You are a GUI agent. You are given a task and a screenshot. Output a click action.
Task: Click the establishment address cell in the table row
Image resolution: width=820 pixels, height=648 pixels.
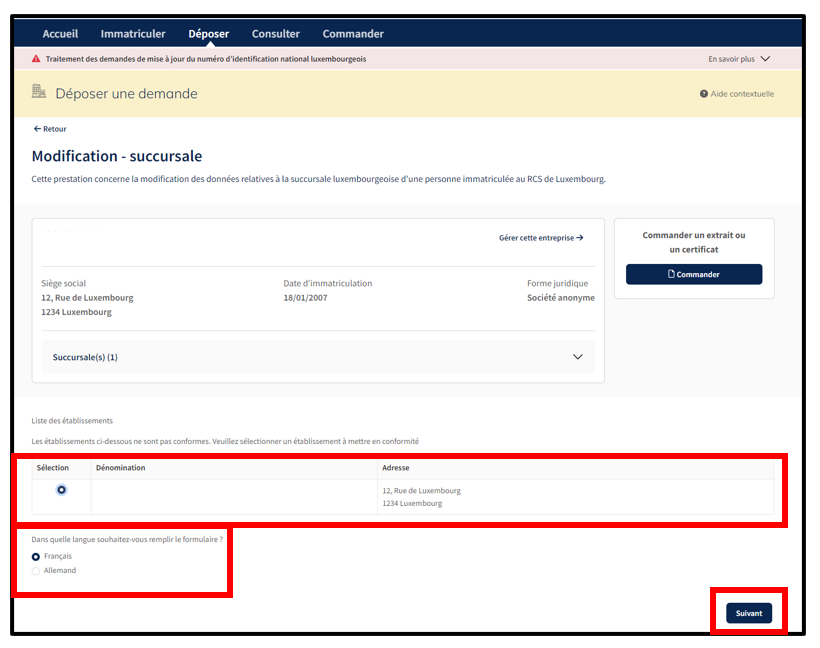[421, 497]
